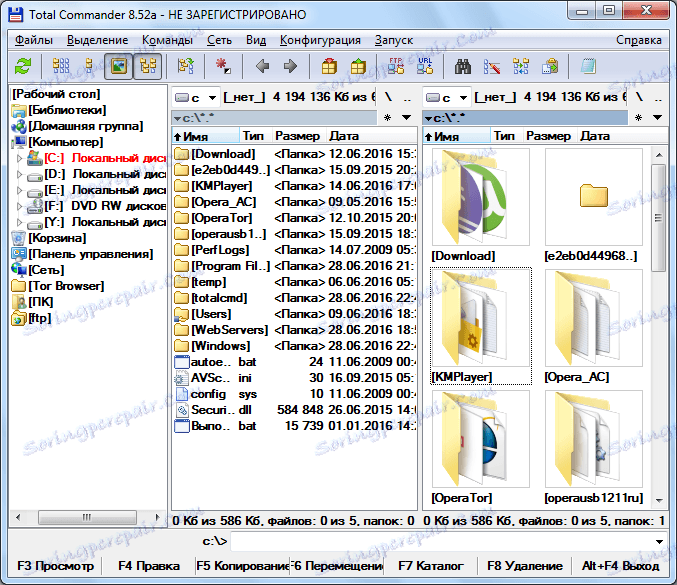The width and height of the screenshot is (677, 585).
Task: Open the Файлы menu
Action: coord(34,40)
